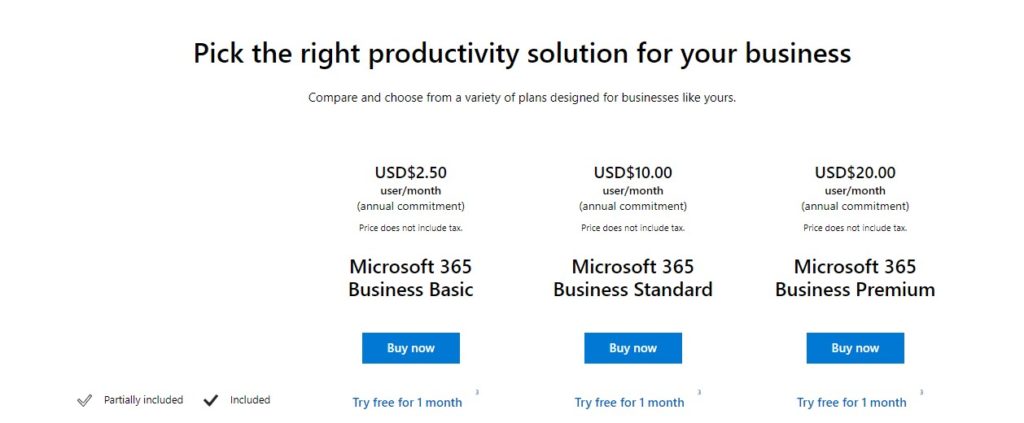Click the Partially included legend label

pos(144,400)
